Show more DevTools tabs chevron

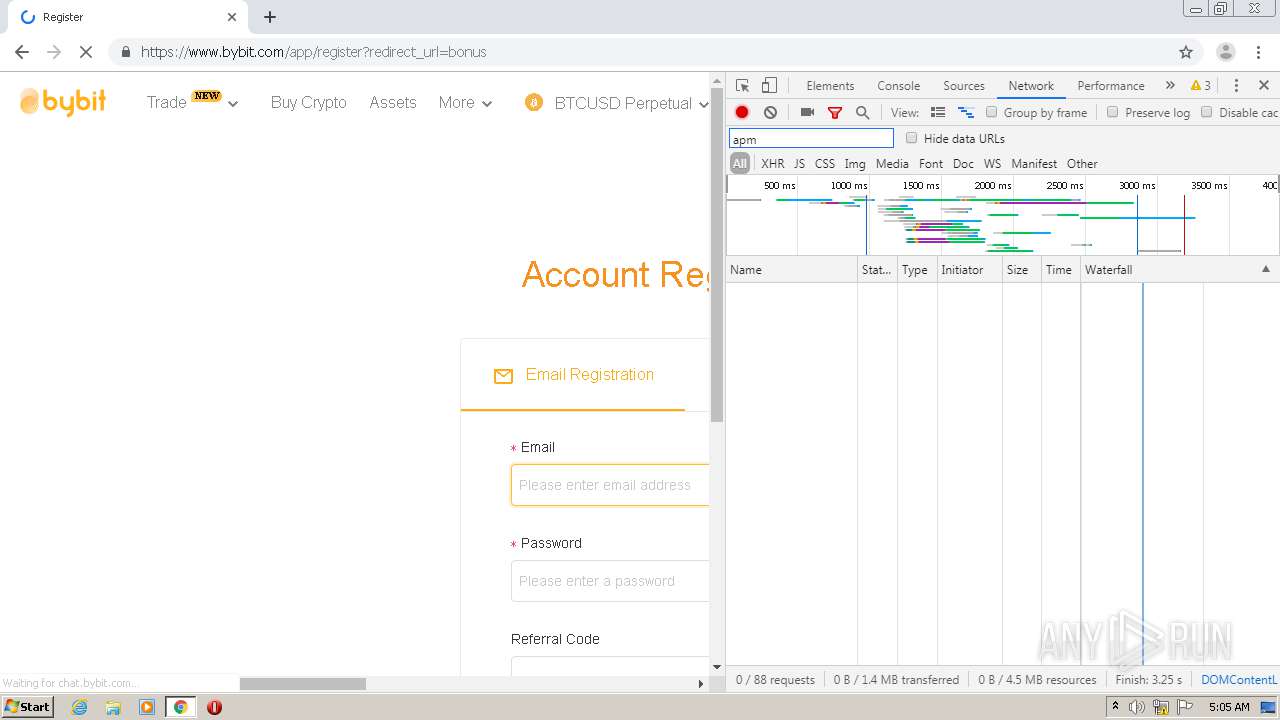point(1170,86)
